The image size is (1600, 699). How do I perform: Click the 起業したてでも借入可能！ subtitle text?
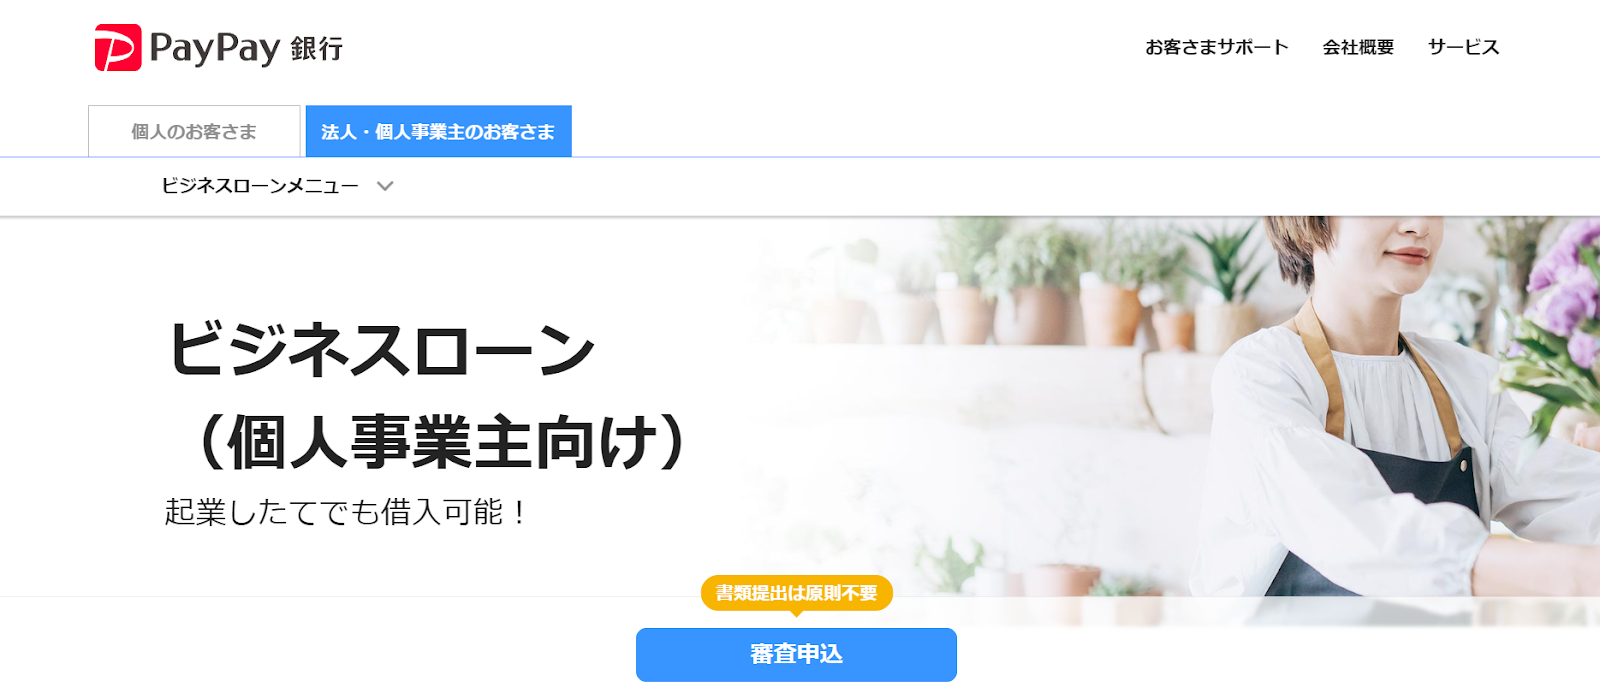[346, 512]
